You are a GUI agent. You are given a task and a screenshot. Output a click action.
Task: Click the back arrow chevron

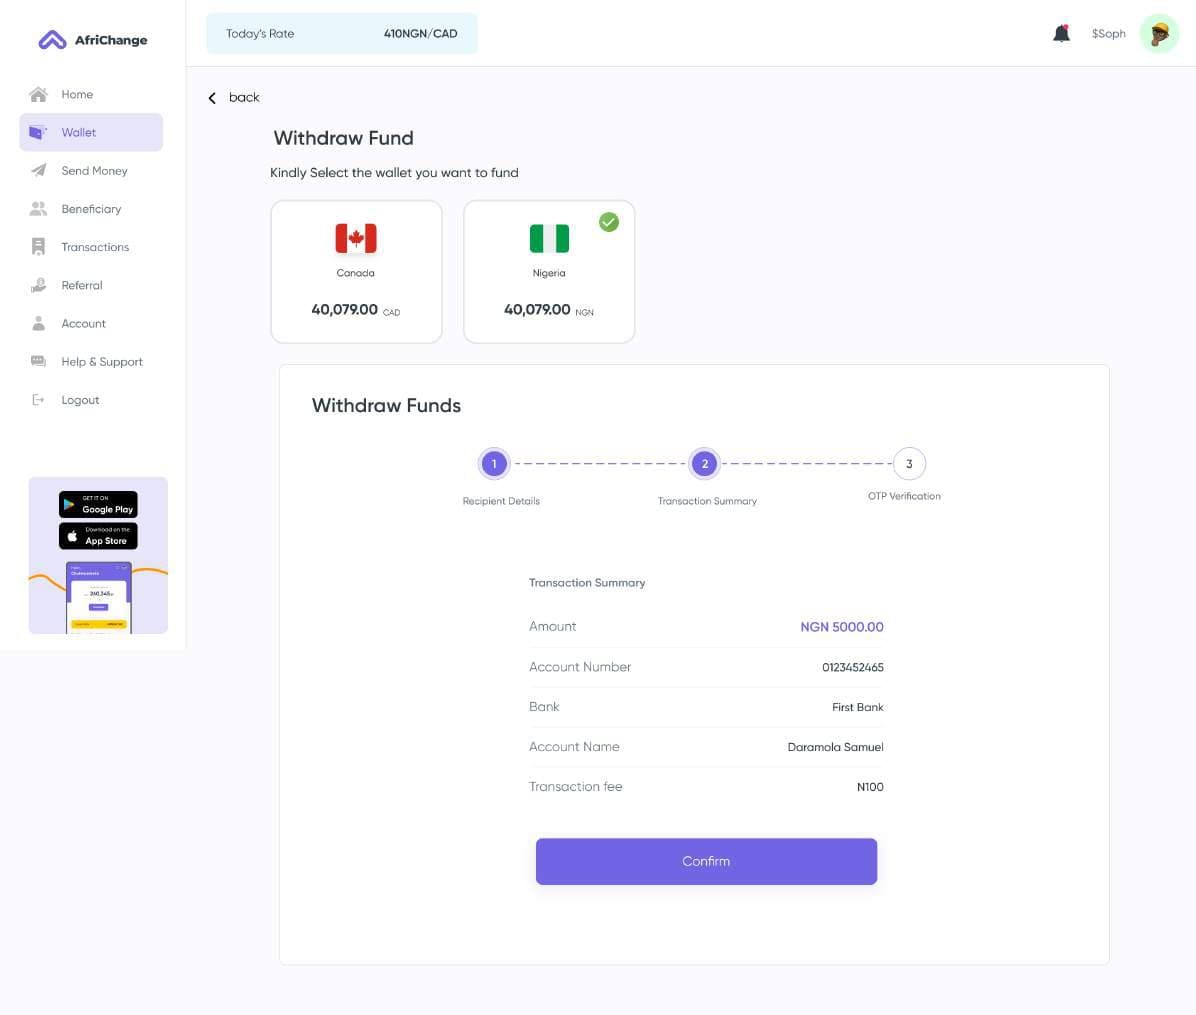pyautogui.click(x=212, y=98)
